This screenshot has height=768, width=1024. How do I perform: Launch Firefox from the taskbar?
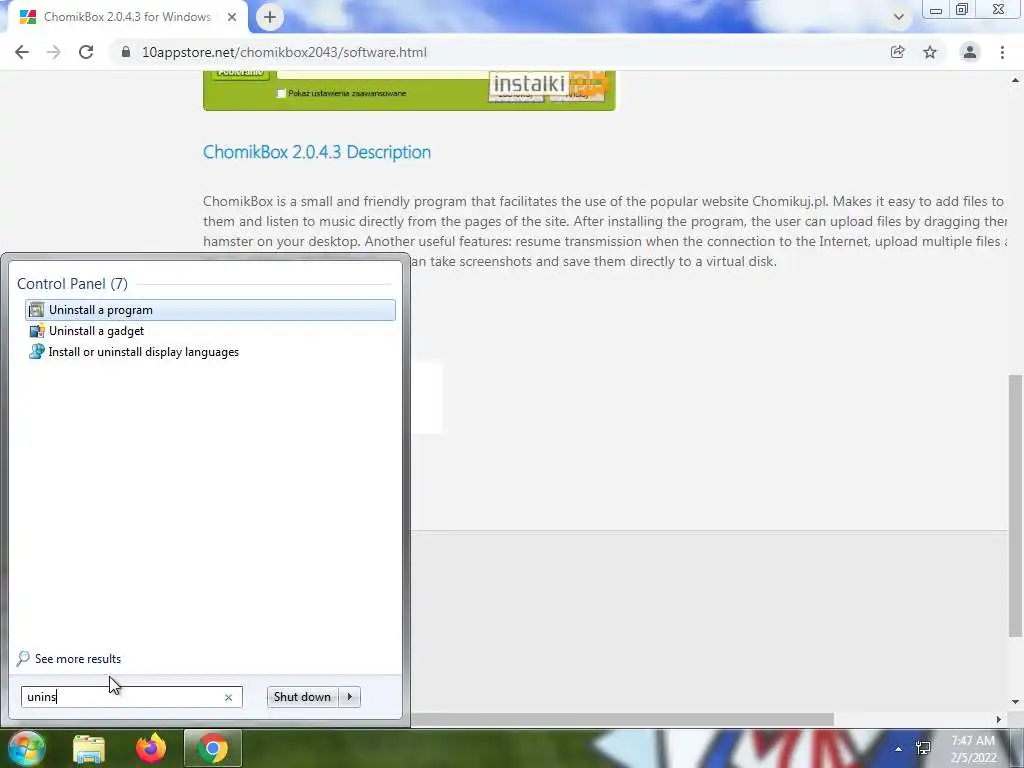click(x=151, y=748)
